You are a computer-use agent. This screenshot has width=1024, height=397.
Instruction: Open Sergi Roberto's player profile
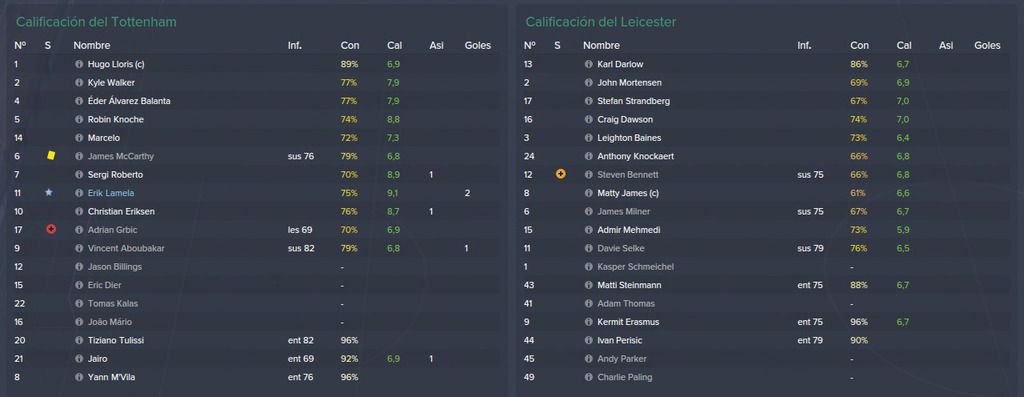click(115, 175)
